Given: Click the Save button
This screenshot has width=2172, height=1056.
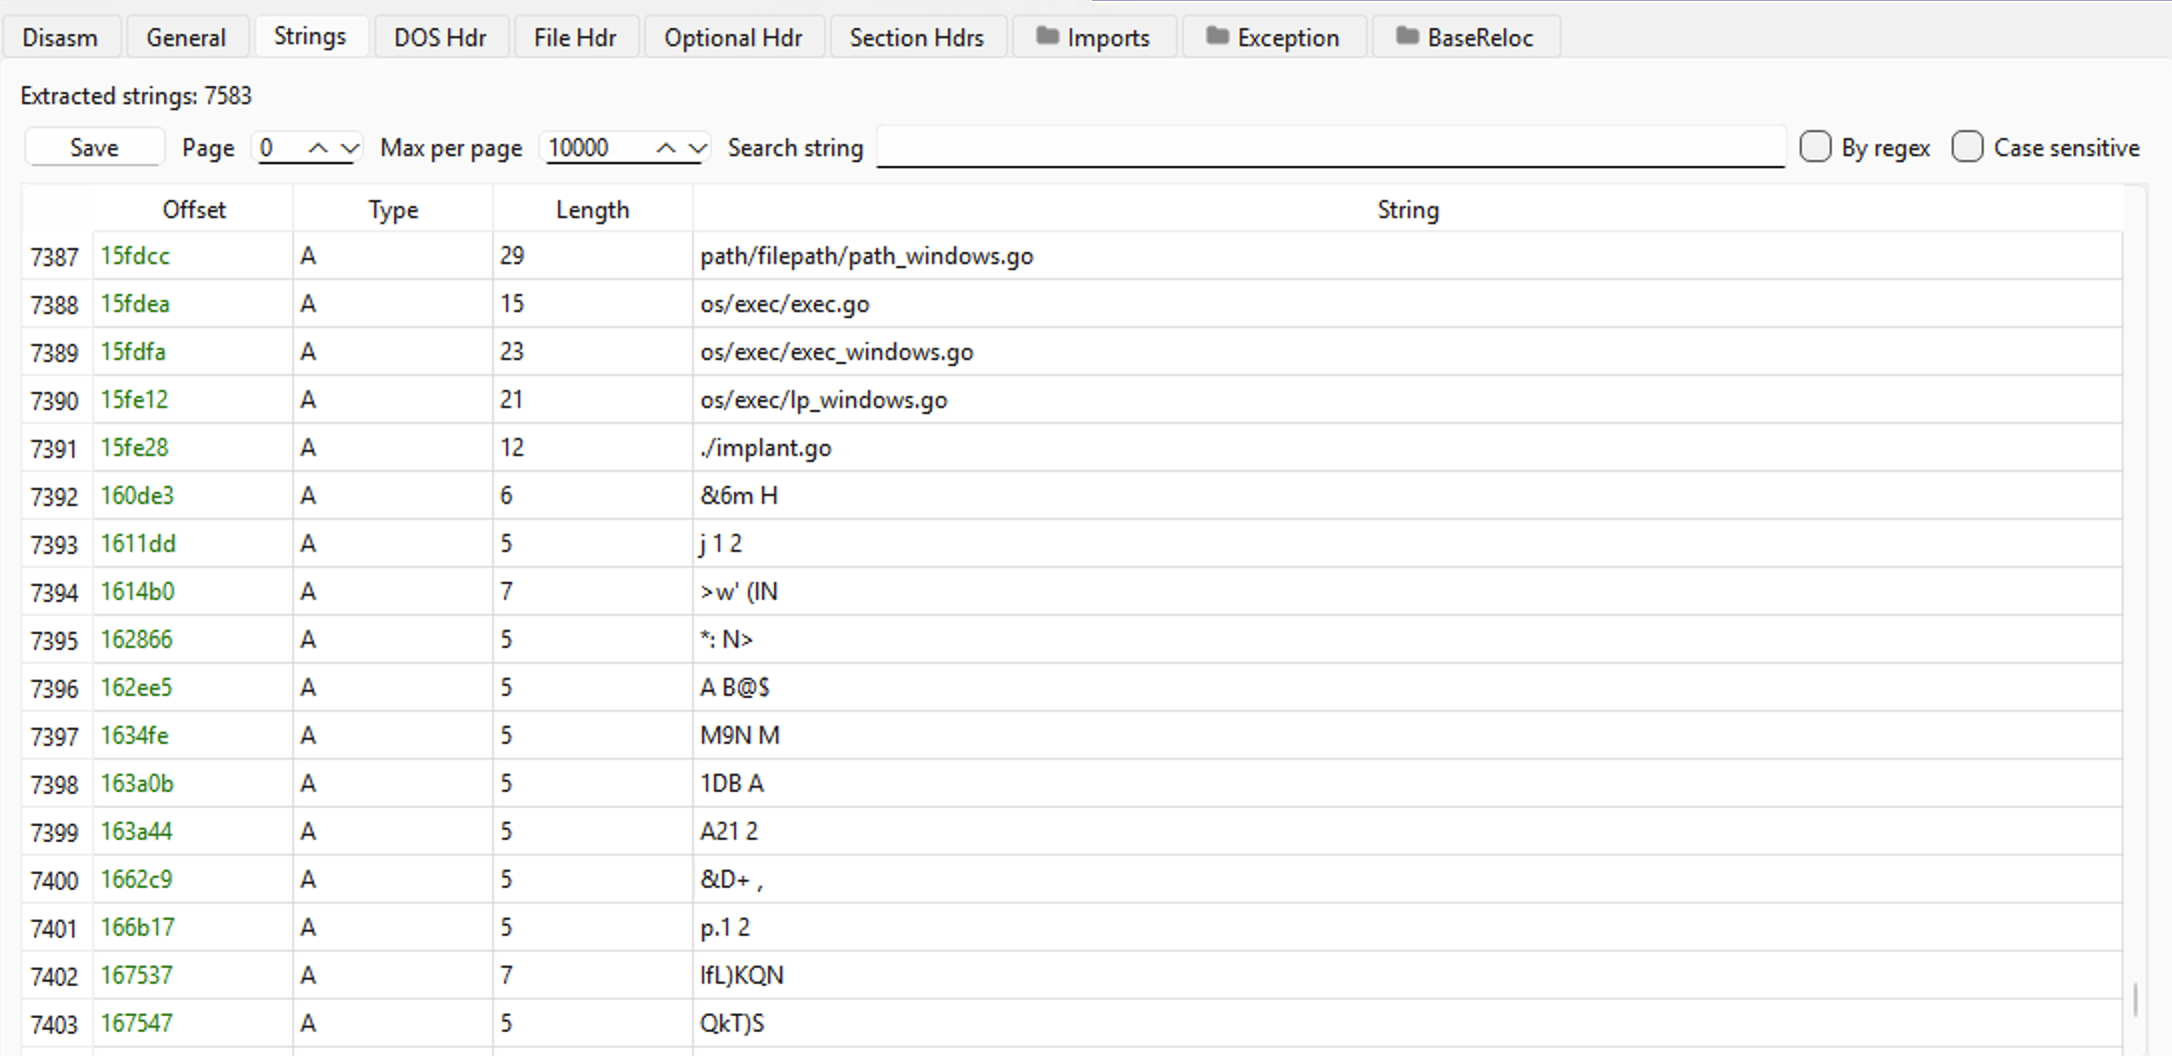Looking at the screenshot, I should coord(94,148).
